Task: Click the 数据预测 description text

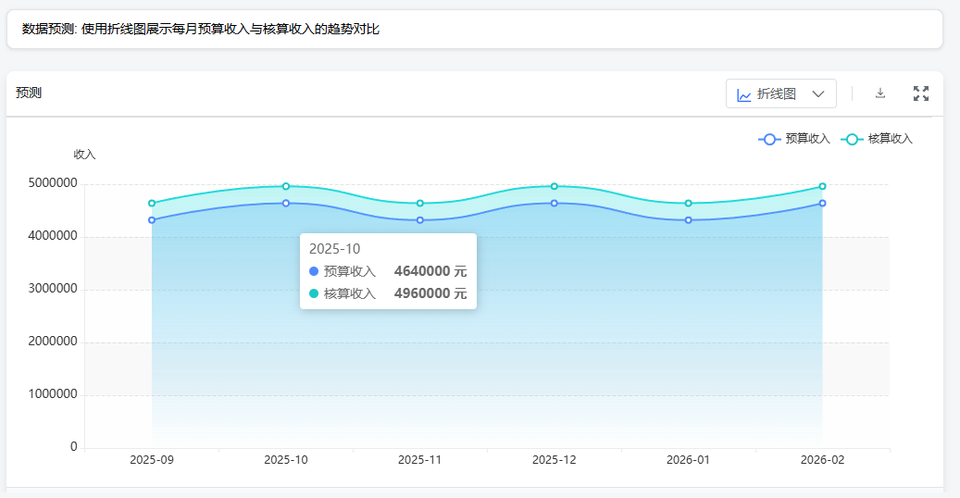Action: click(201, 29)
